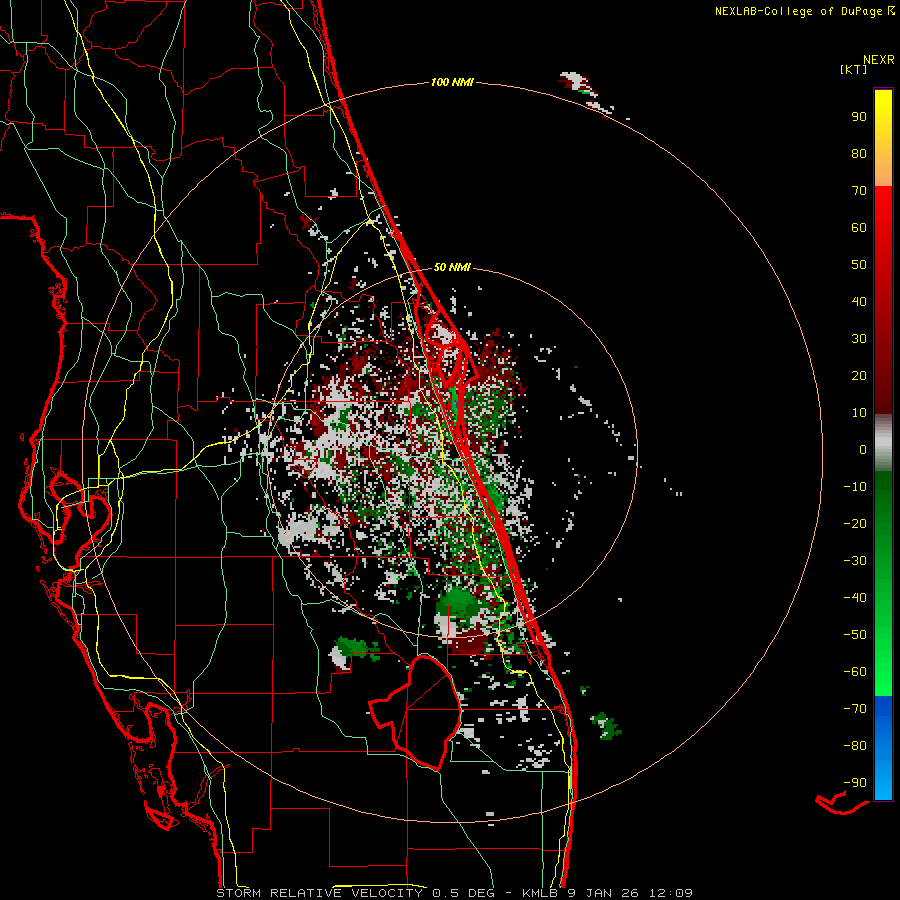This screenshot has height=900, width=900.
Task: Select the positive 20 scale value
Action: (x=859, y=376)
